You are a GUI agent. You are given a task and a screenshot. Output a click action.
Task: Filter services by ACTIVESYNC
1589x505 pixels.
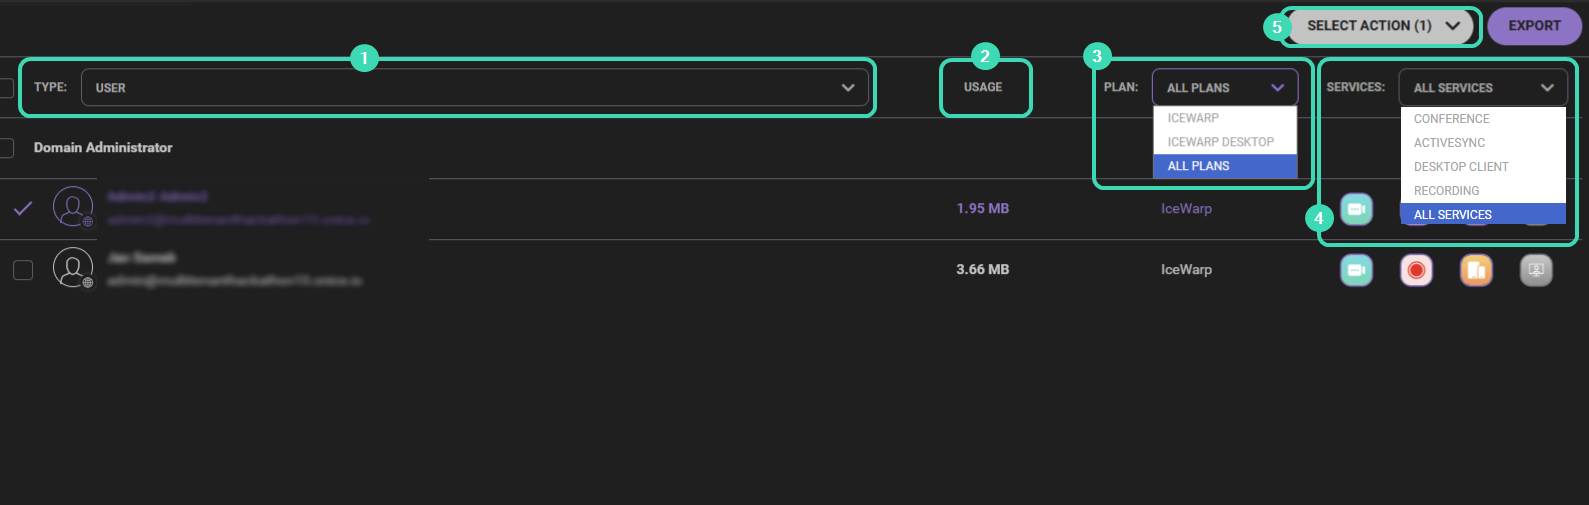click(x=1483, y=143)
